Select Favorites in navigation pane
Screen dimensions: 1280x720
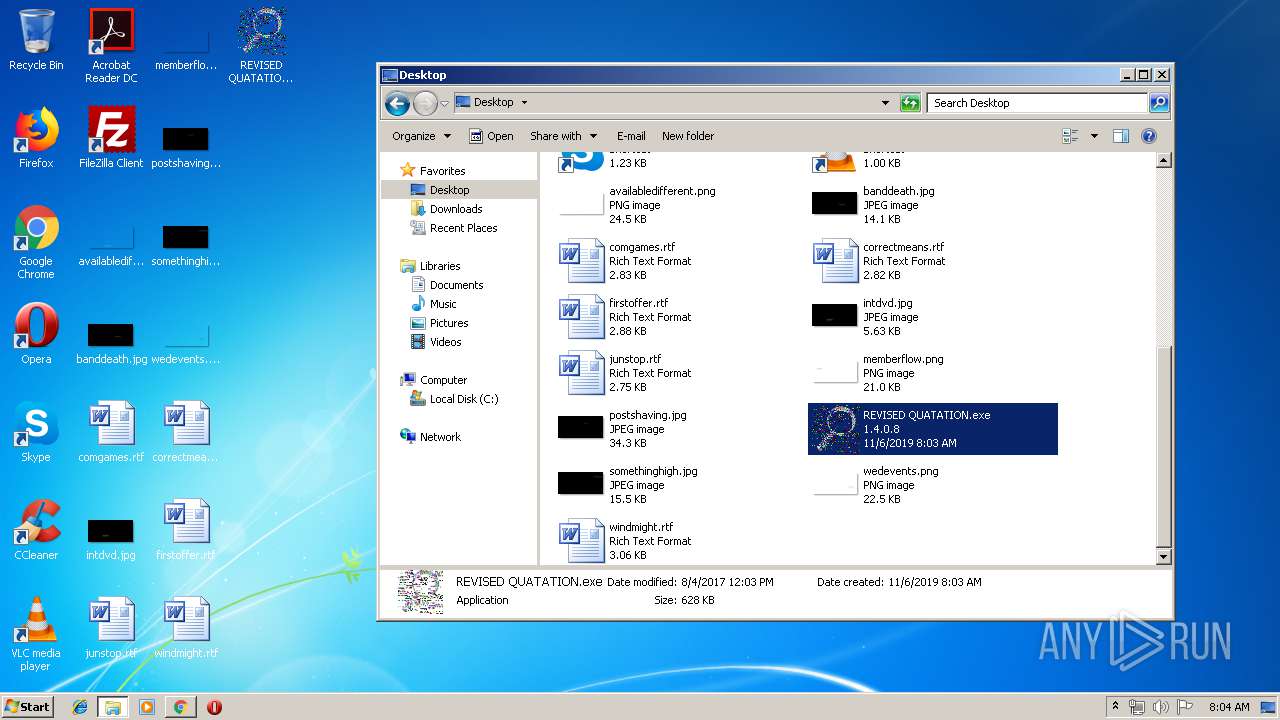coord(442,171)
